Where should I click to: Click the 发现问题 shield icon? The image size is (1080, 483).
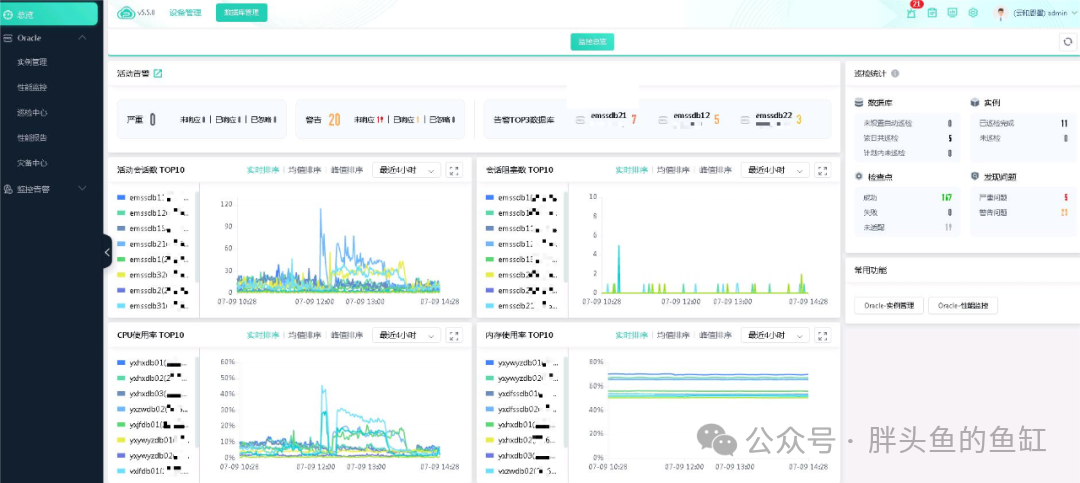pos(975,176)
